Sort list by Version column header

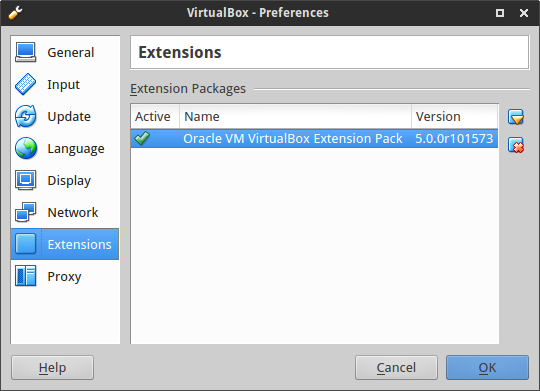point(455,116)
